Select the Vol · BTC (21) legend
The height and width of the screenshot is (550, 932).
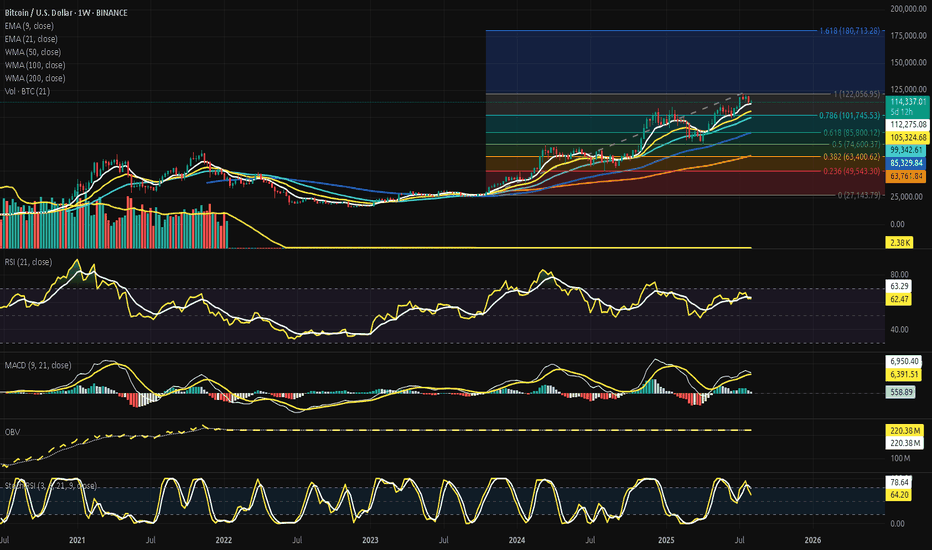27,91
